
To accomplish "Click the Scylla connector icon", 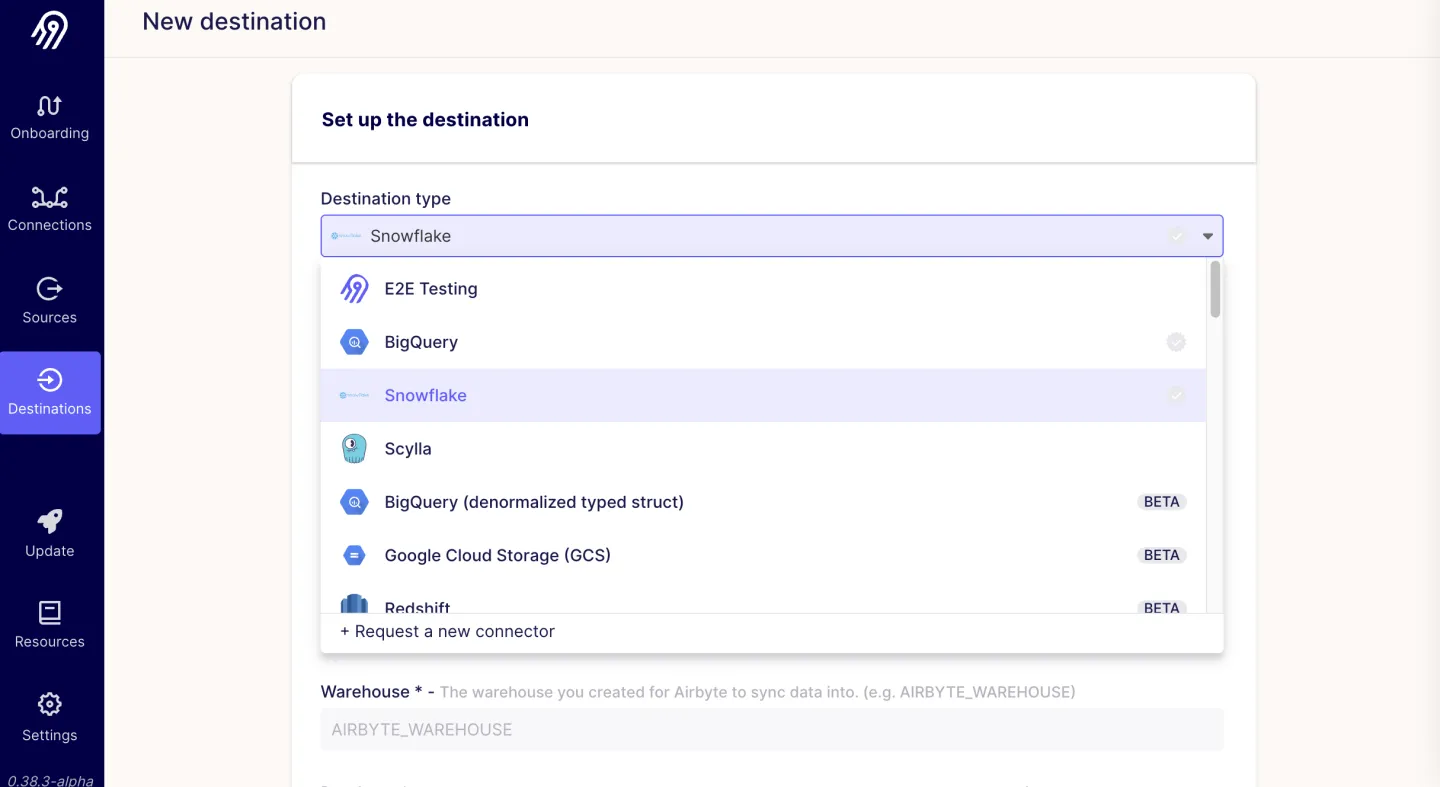I will [x=354, y=449].
